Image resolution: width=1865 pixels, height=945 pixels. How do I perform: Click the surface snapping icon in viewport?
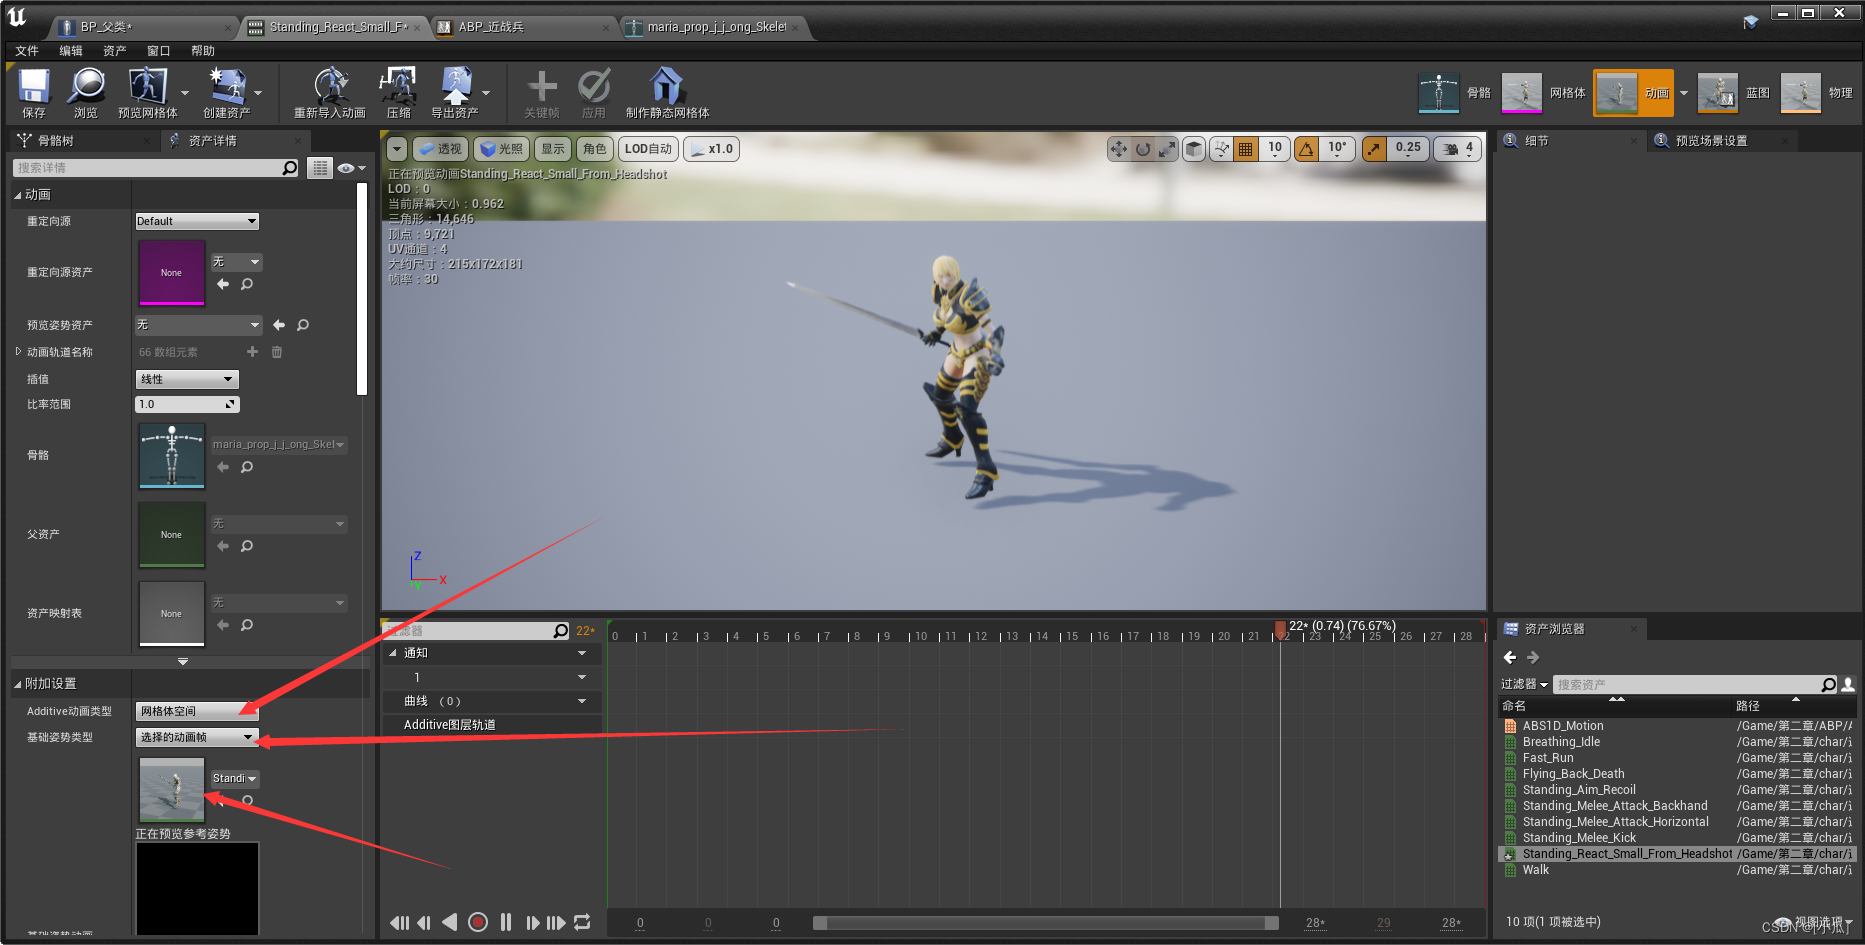coord(1221,149)
